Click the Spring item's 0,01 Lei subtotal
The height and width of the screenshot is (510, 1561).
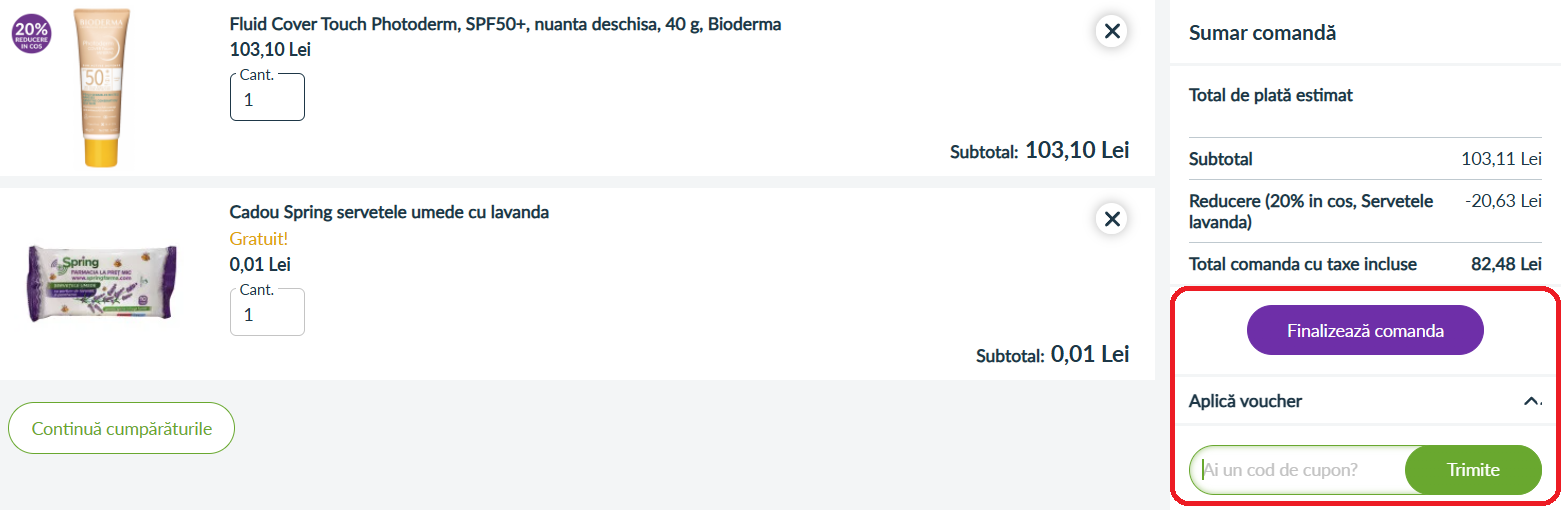pyautogui.click(x=1089, y=354)
